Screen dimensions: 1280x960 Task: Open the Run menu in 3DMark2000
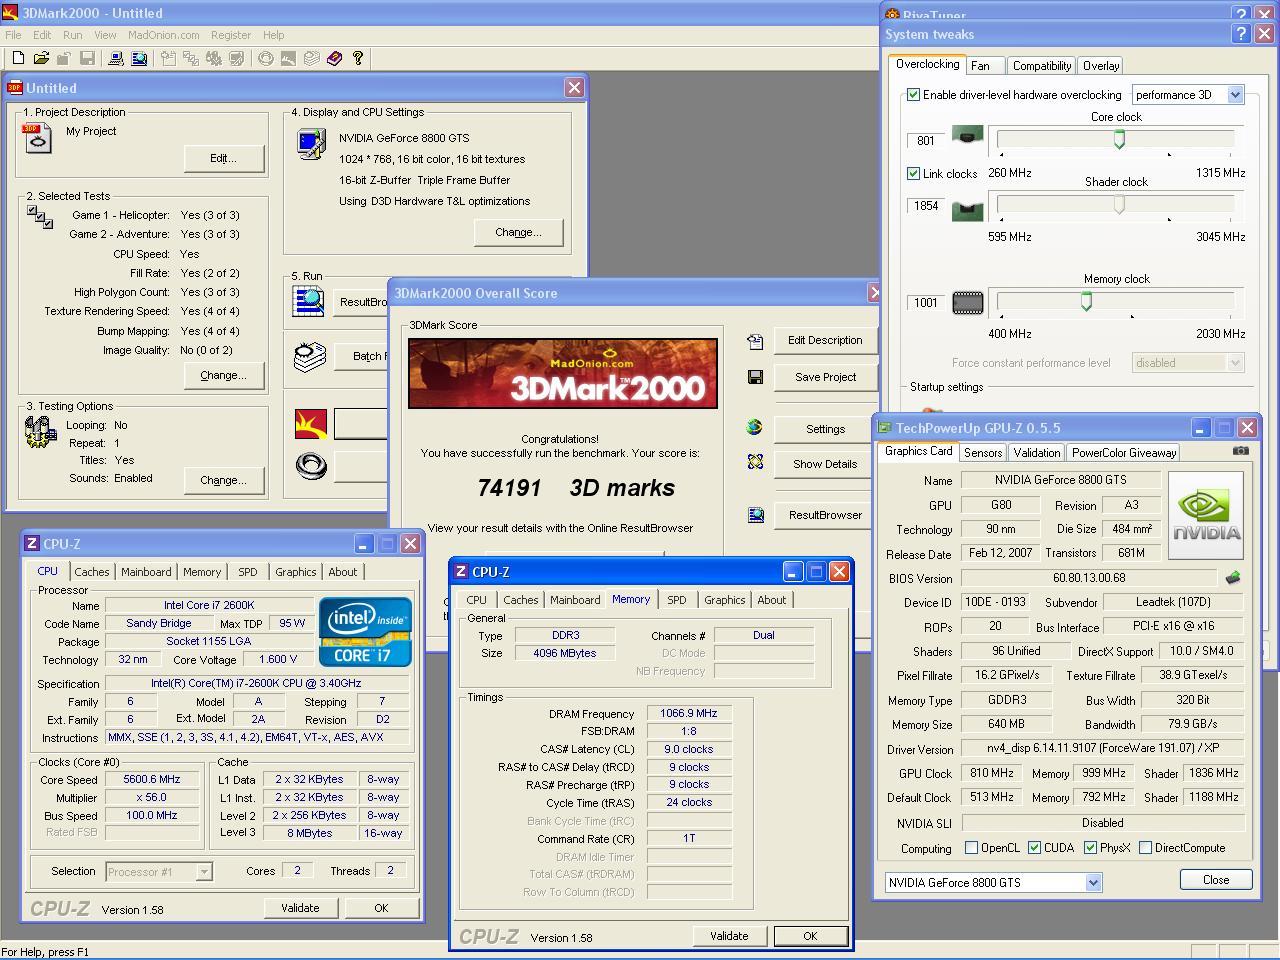(x=73, y=35)
